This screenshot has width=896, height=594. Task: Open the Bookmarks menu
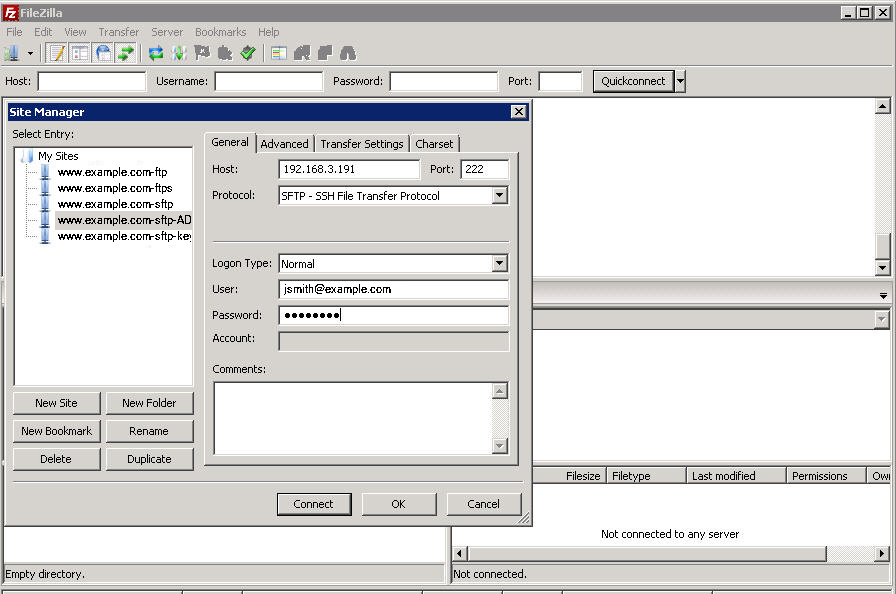pyautogui.click(x=221, y=32)
